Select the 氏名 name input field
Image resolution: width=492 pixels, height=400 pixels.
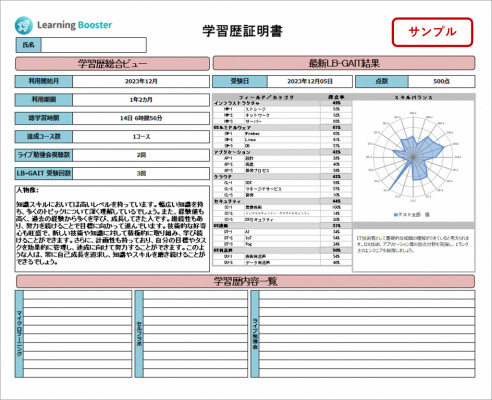(94, 45)
